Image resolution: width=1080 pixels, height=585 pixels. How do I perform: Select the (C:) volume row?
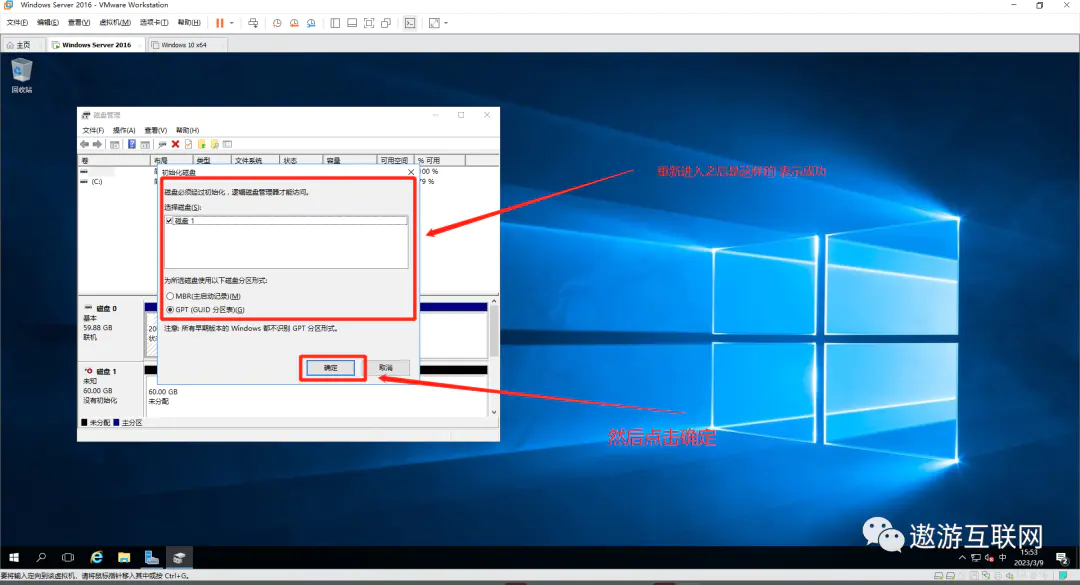(97, 182)
